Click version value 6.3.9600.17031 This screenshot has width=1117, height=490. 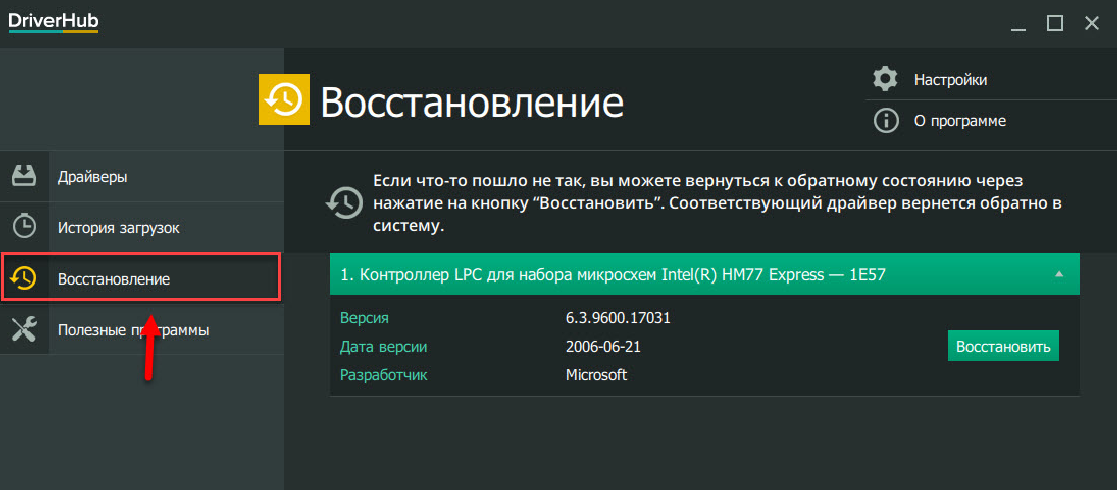618,317
